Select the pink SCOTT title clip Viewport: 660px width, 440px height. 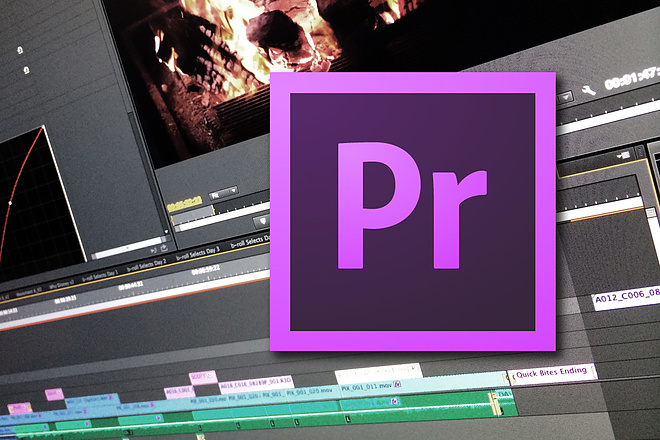coord(203,376)
